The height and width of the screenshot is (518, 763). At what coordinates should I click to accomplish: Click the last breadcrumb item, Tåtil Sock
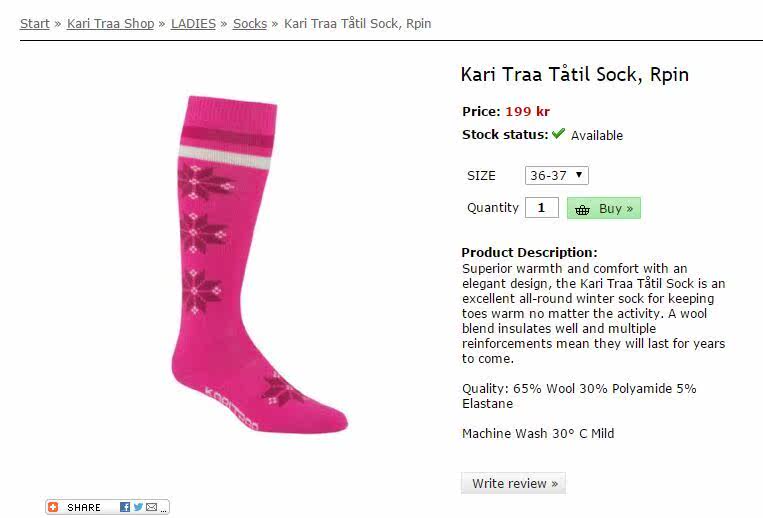358,23
